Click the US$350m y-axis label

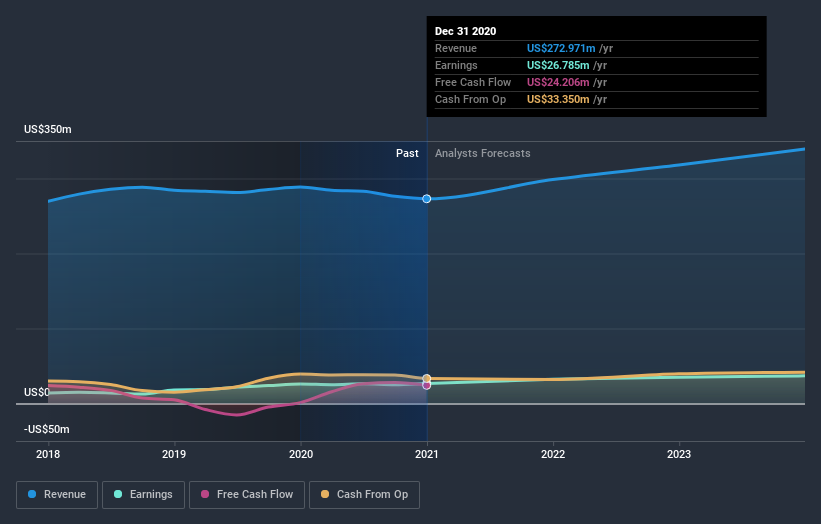48,129
